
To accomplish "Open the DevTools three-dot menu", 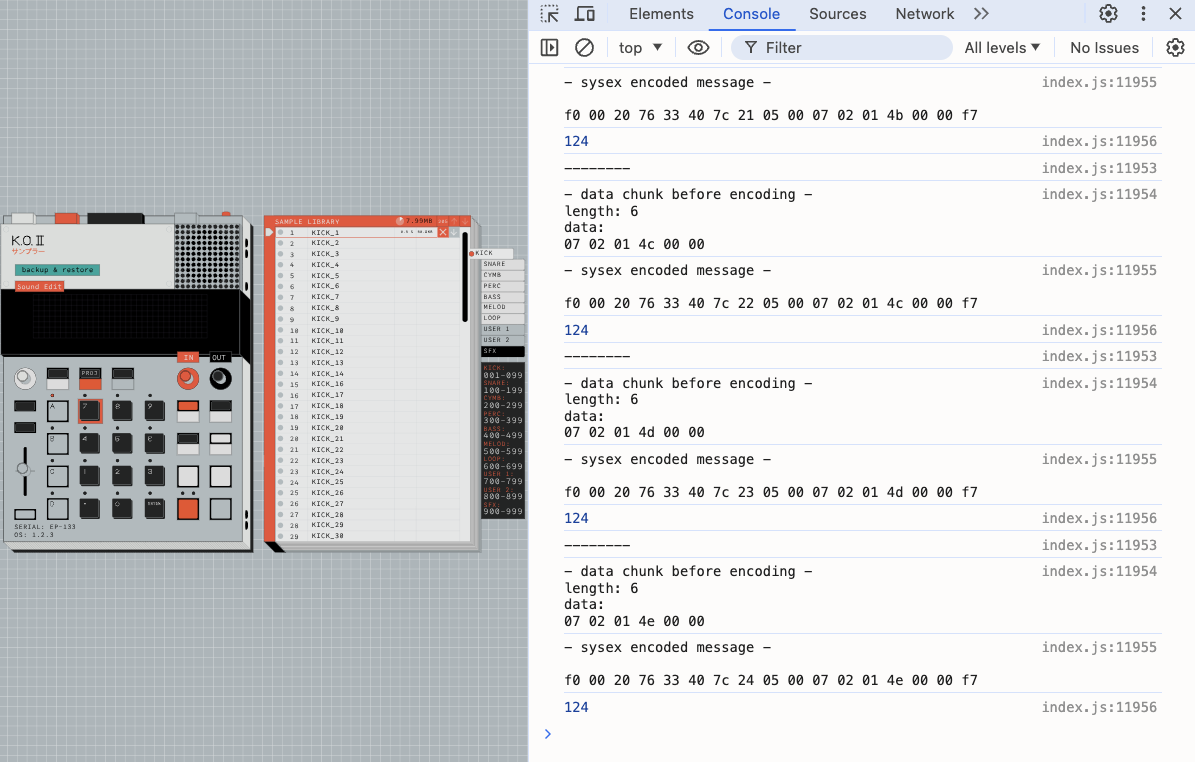I will point(1143,14).
